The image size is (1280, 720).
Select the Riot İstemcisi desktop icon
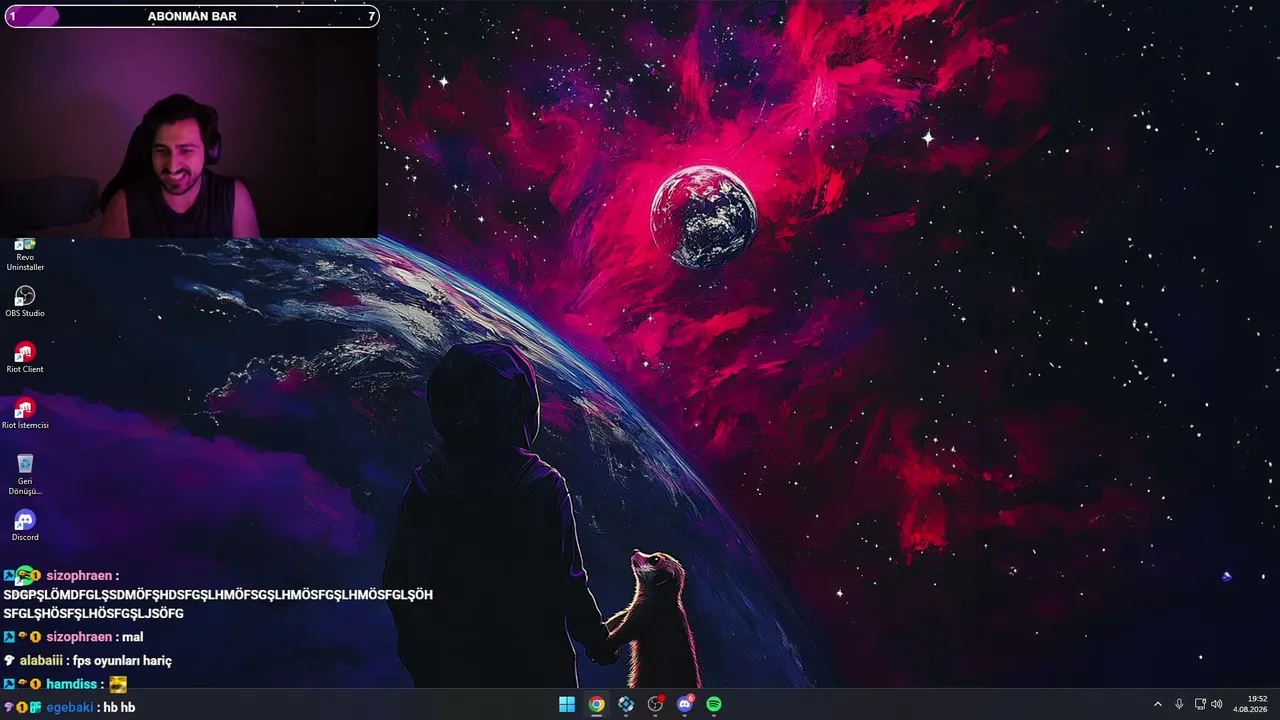pyautogui.click(x=25, y=414)
